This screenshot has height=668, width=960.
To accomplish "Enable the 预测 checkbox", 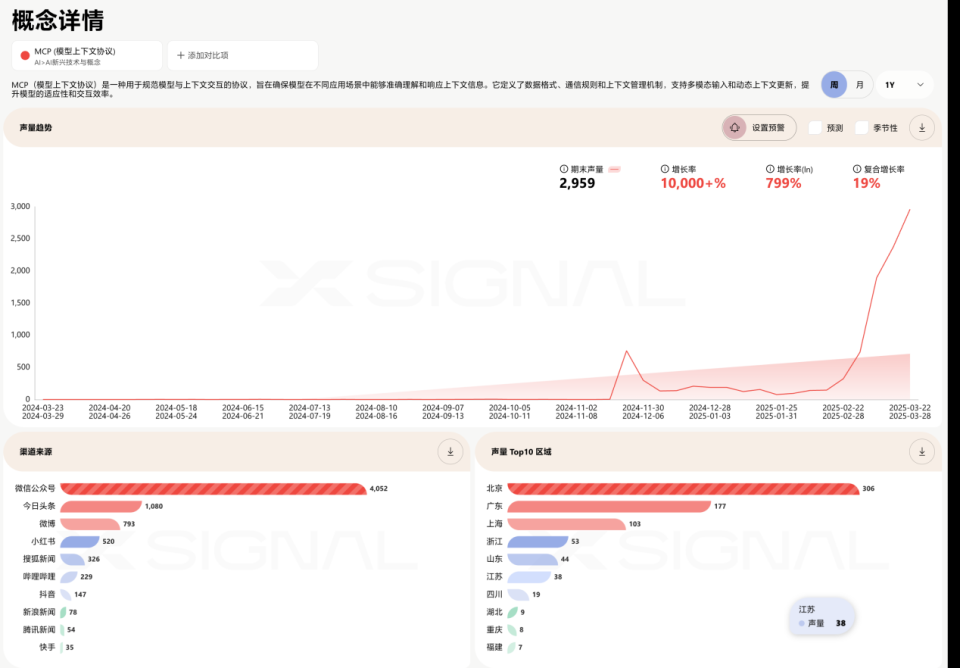I will tap(815, 128).
